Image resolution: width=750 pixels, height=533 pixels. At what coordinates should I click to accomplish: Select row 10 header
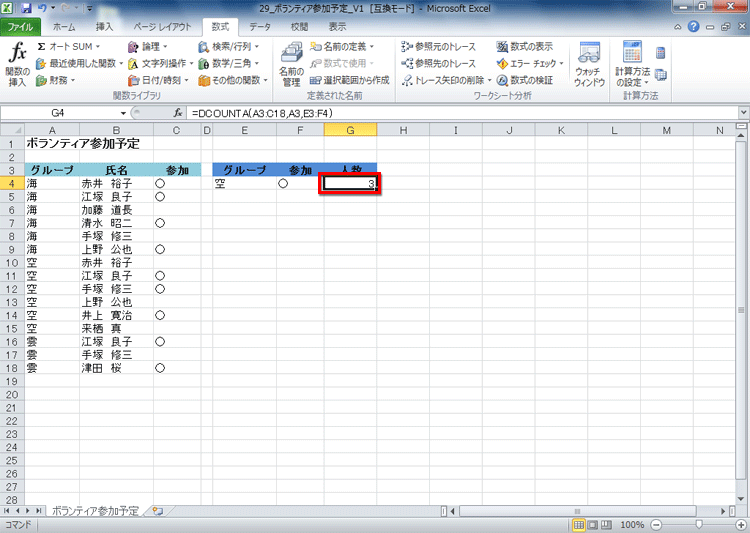[12, 263]
